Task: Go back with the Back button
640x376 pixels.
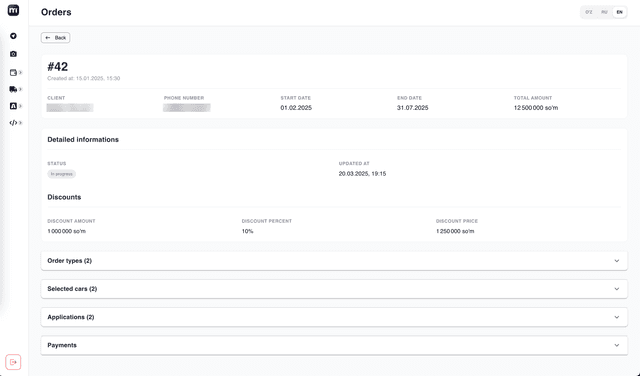Action: 56,38
